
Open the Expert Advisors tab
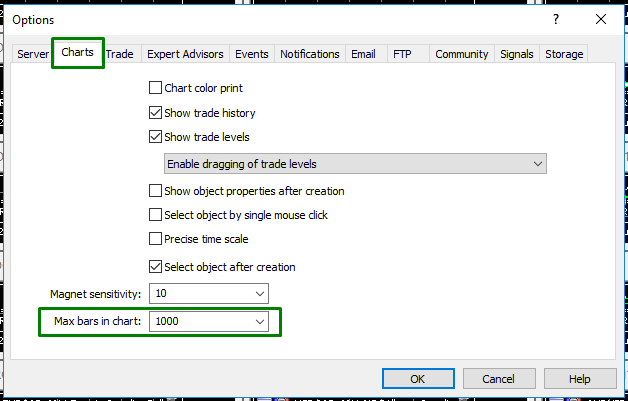[x=186, y=54]
